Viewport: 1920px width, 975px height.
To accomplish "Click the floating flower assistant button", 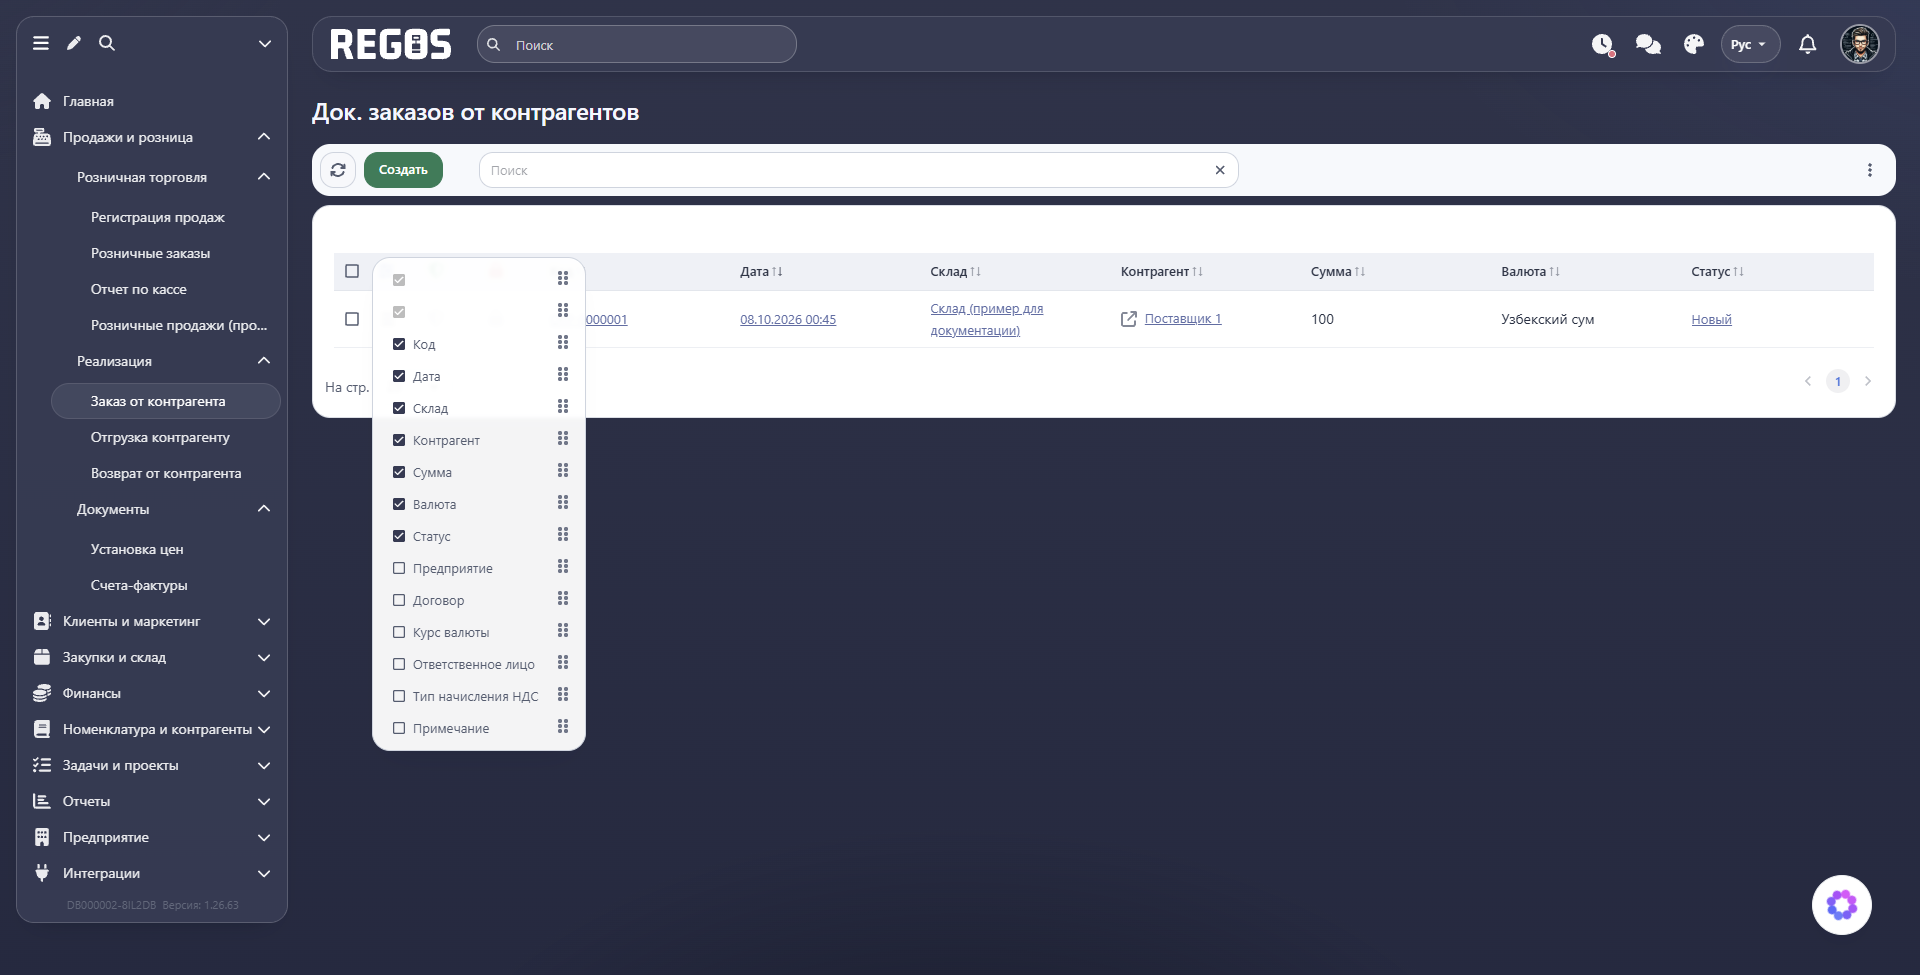I will (x=1842, y=905).
